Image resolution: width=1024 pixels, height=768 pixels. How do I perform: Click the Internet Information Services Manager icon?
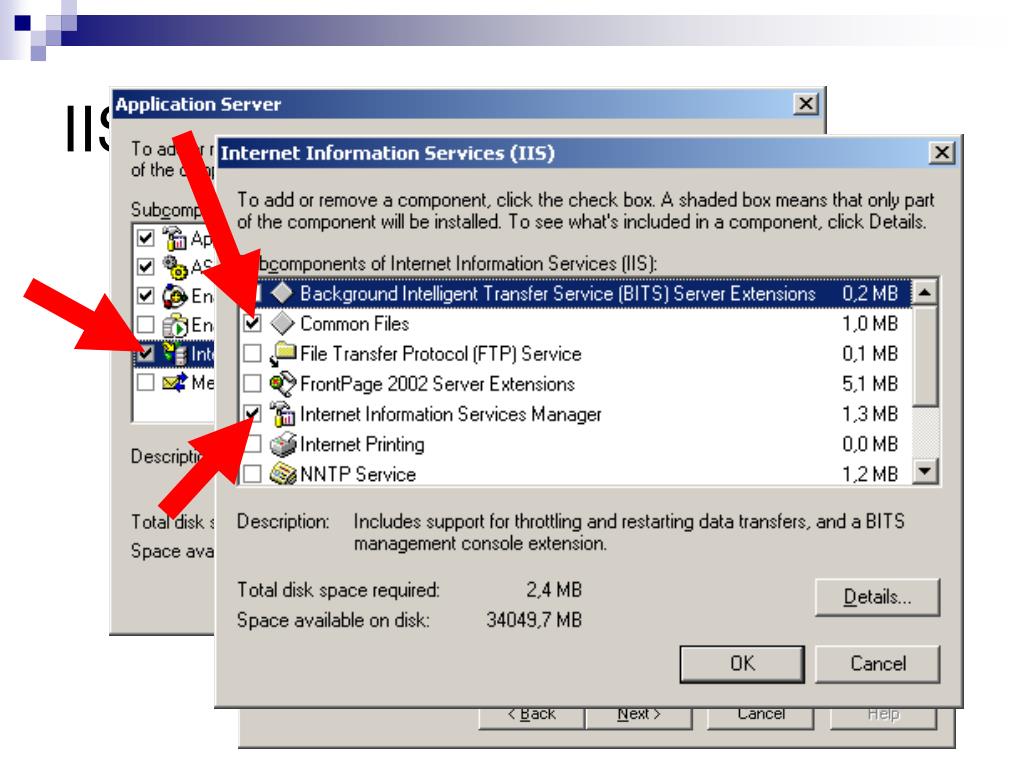282,413
